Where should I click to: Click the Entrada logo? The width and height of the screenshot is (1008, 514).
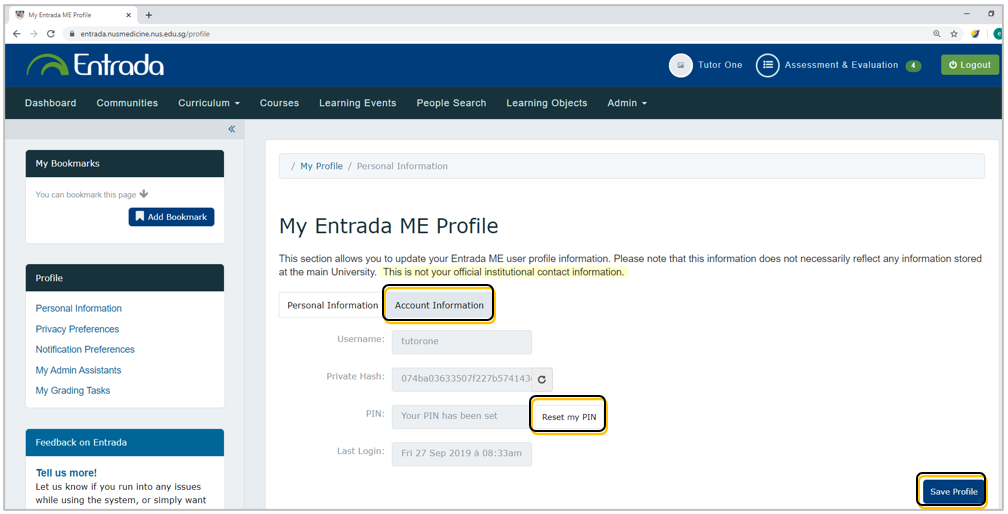95,65
